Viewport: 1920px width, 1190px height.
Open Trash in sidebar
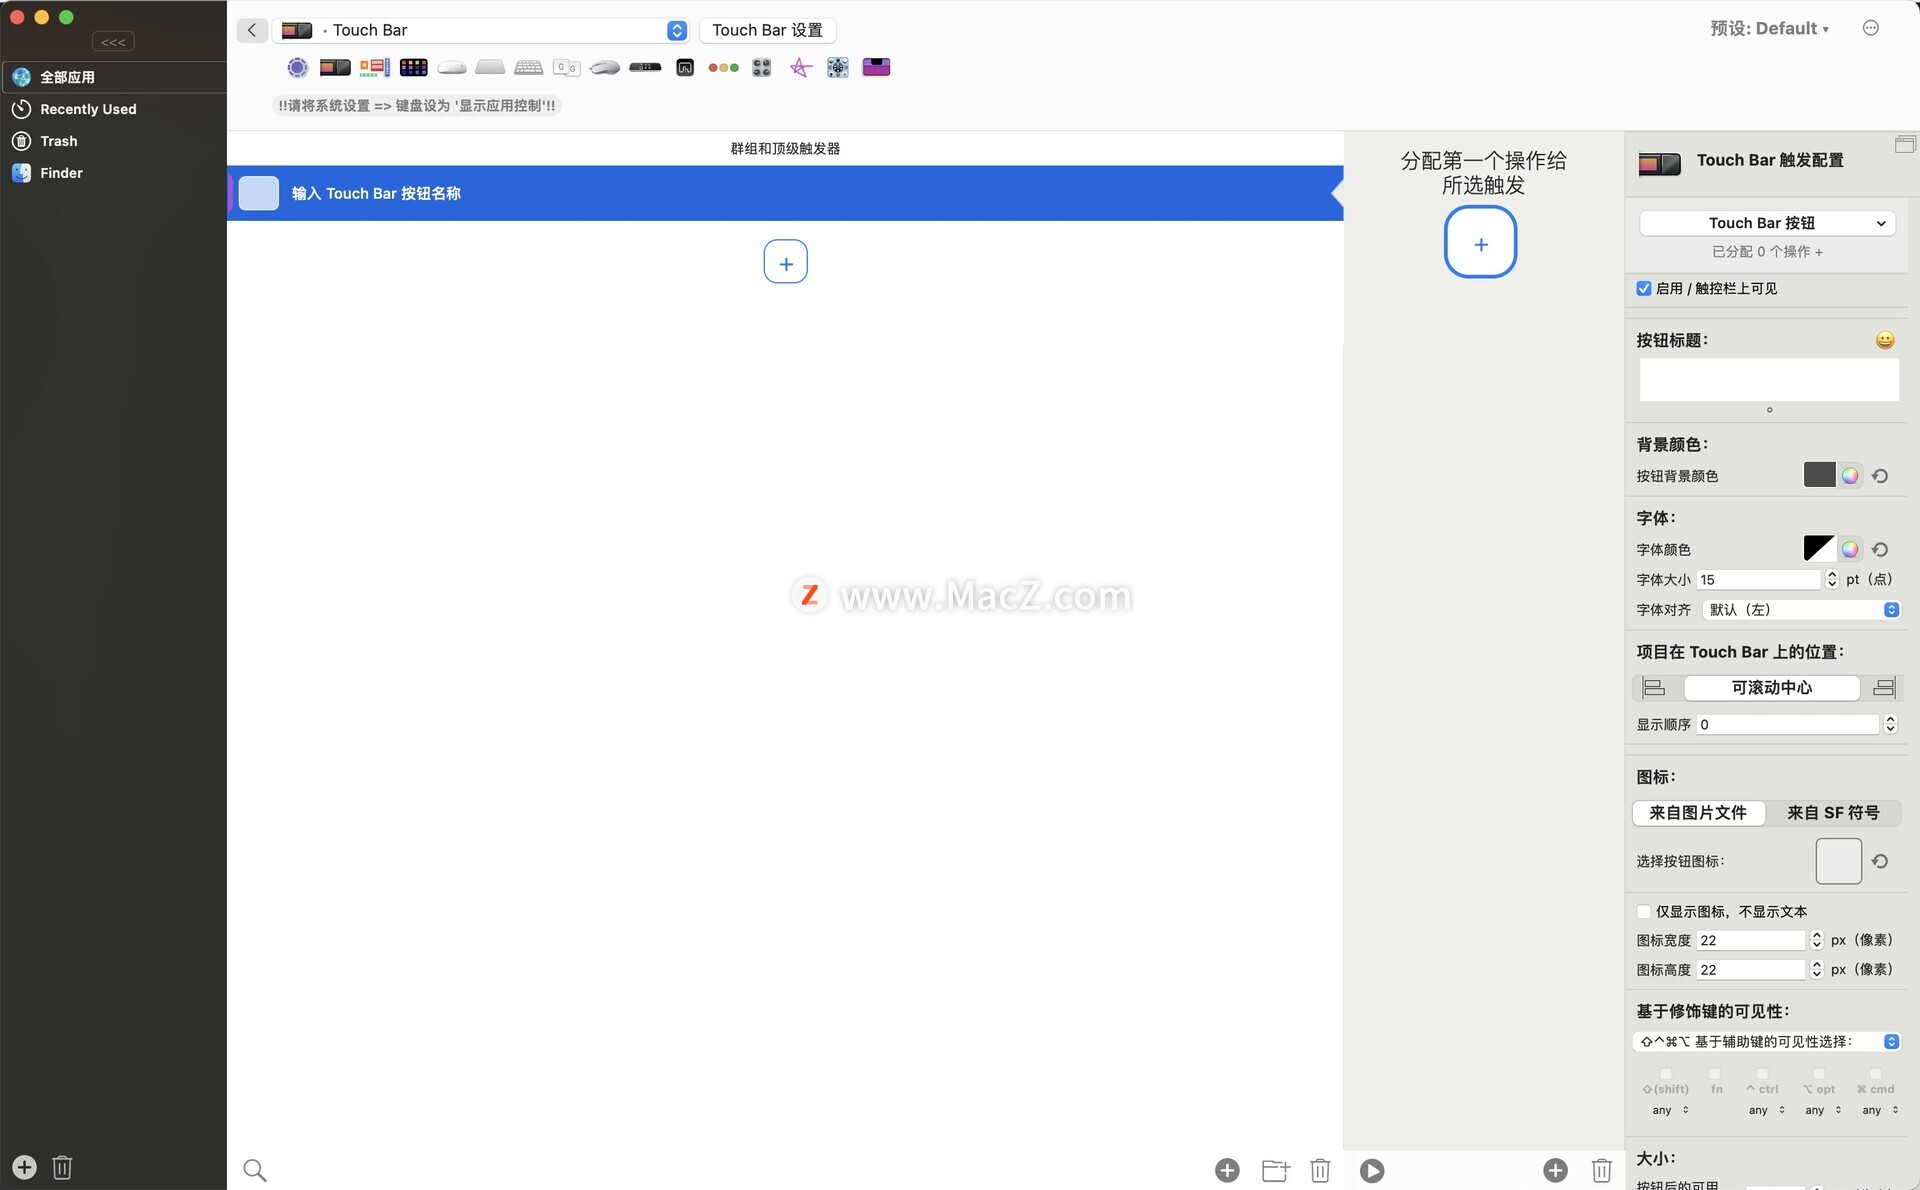tap(114, 141)
